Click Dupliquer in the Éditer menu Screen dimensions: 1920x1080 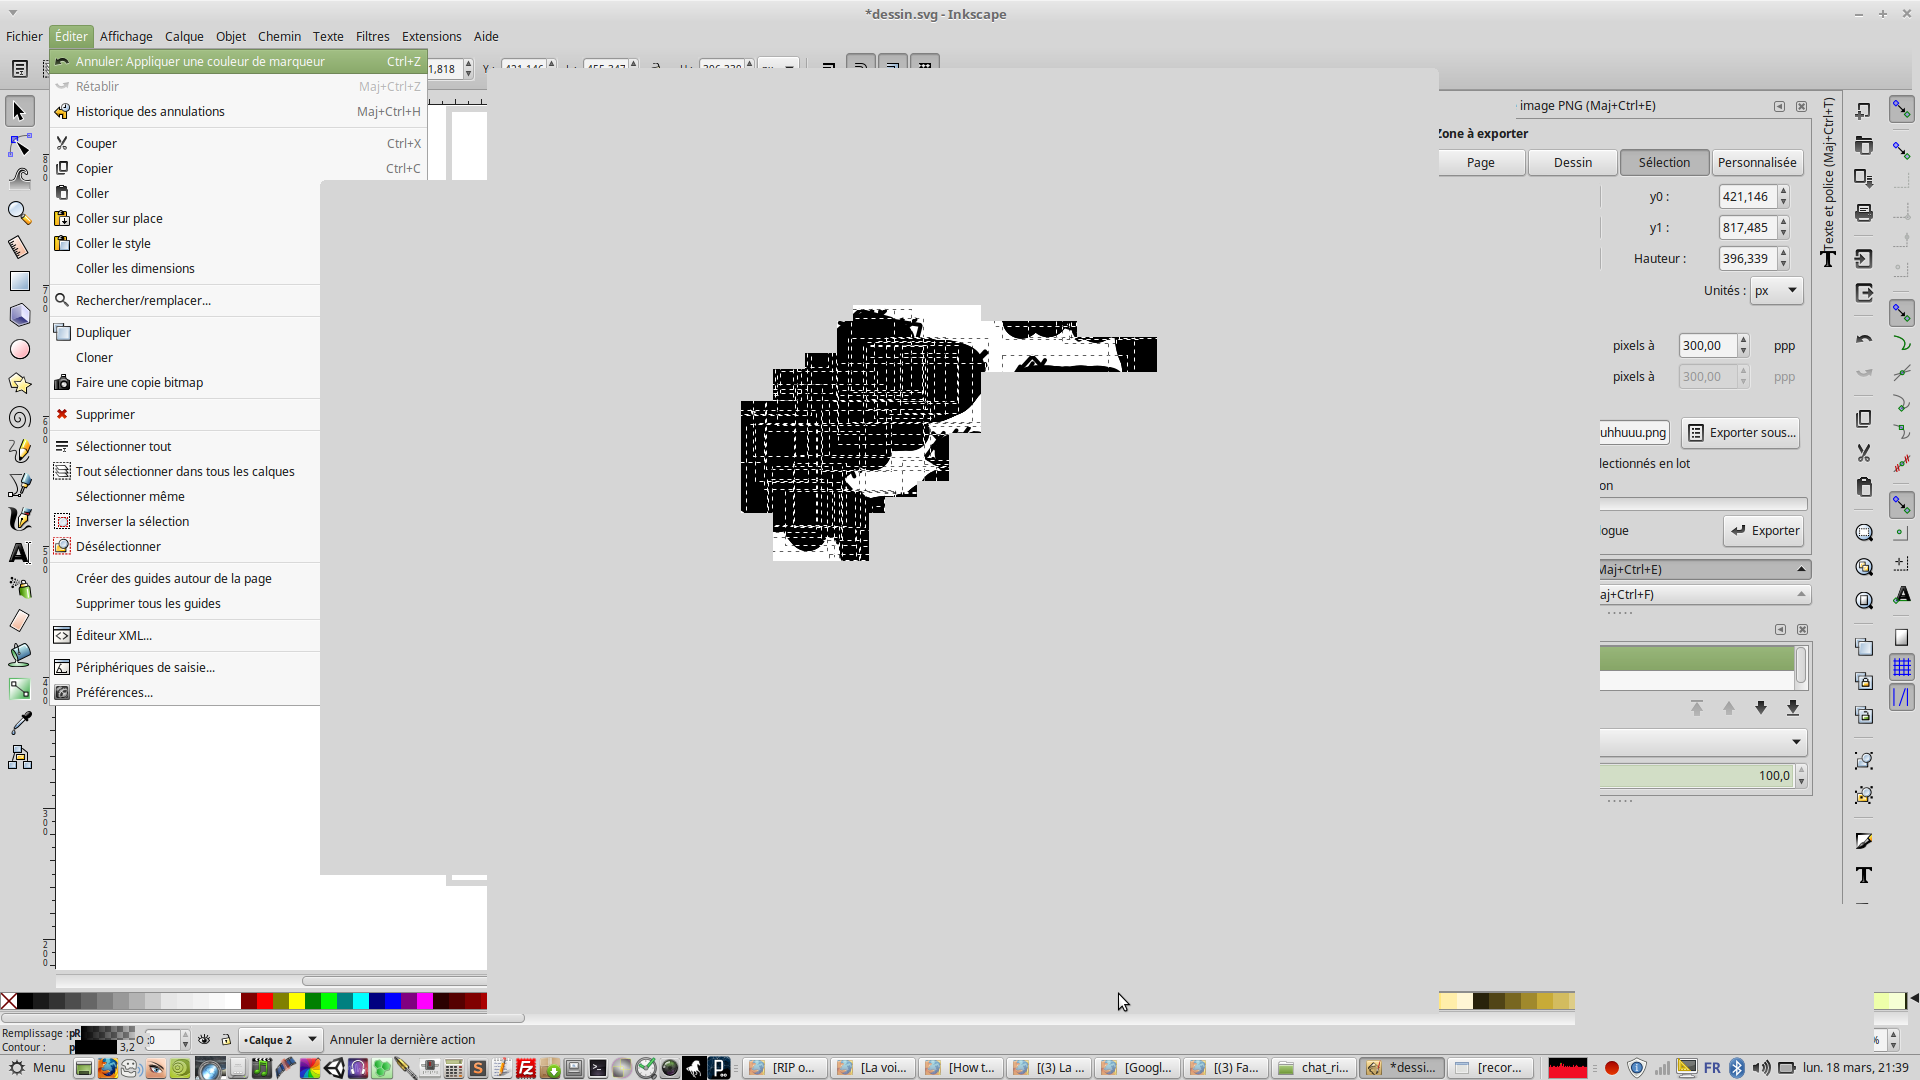[x=103, y=332]
